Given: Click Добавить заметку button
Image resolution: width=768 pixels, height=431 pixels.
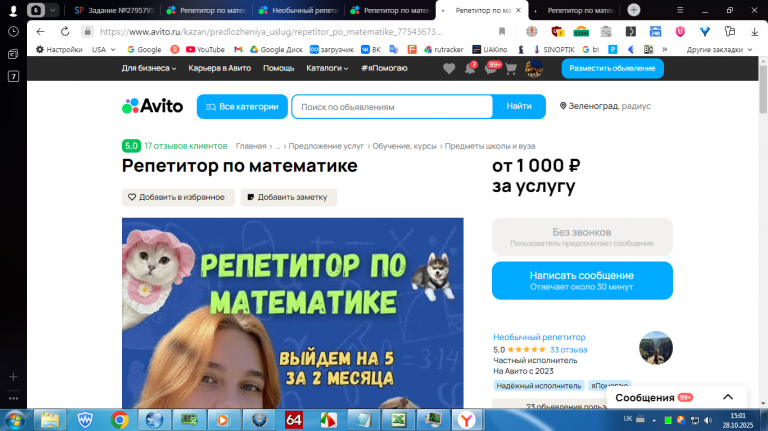Looking at the screenshot, I should (x=288, y=197).
